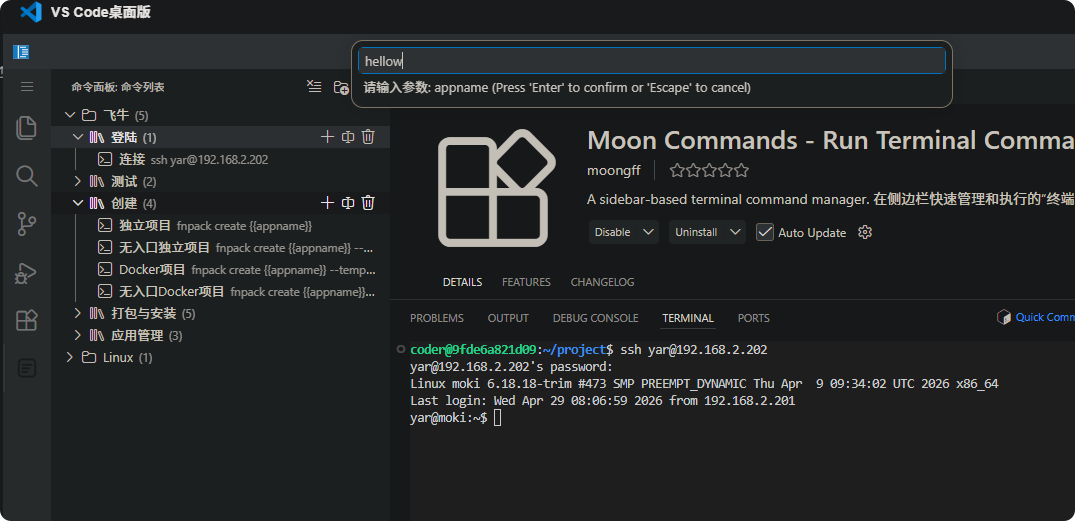This screenshot has width=1075, height=521.
Task: Delete the 创建 group
Action: coord(368,203)
